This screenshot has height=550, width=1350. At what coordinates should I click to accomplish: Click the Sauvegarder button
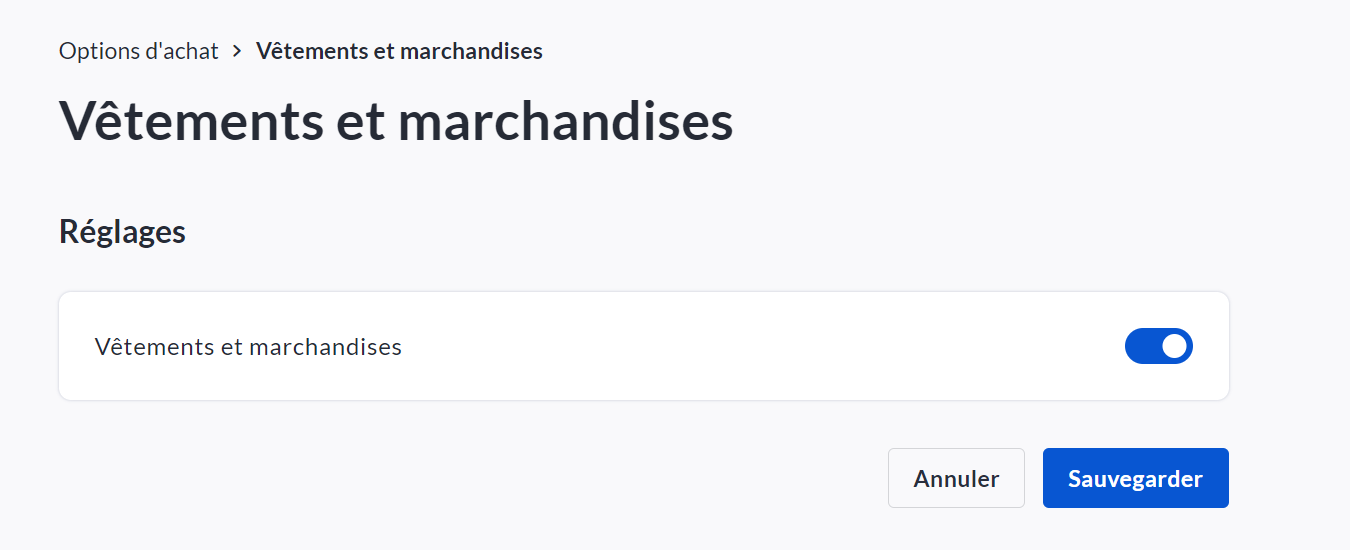click(x=1135, y=478)
